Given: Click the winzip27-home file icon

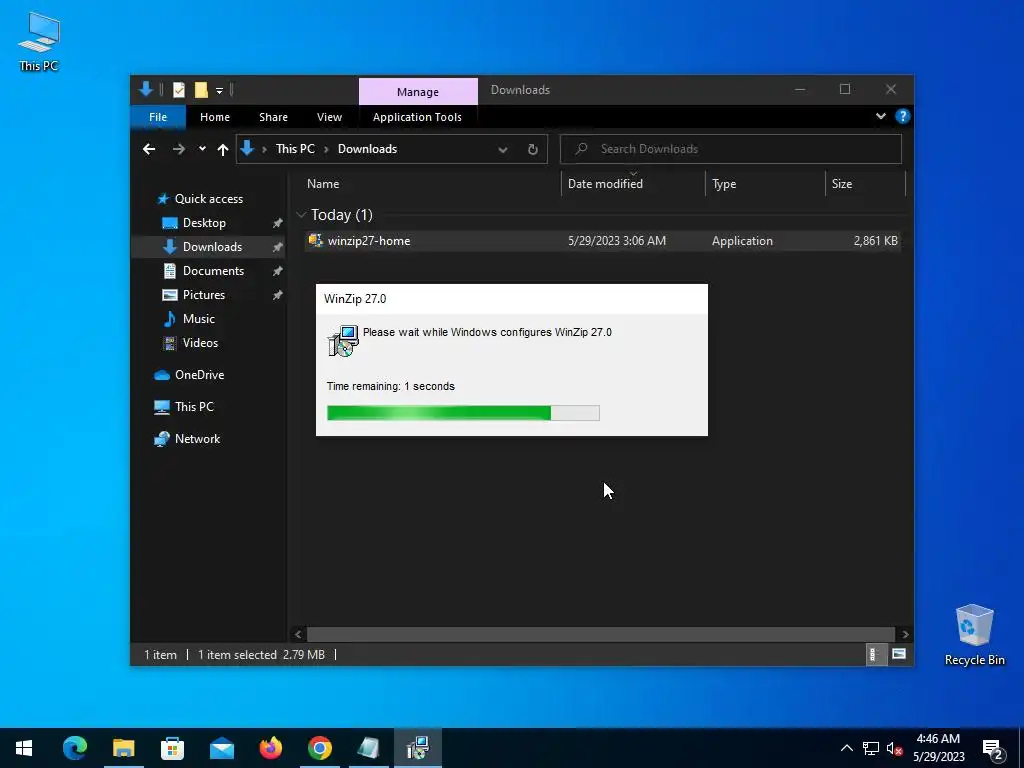Looking at the screenshot, I should pyautogui.click(x=315, y=240).
